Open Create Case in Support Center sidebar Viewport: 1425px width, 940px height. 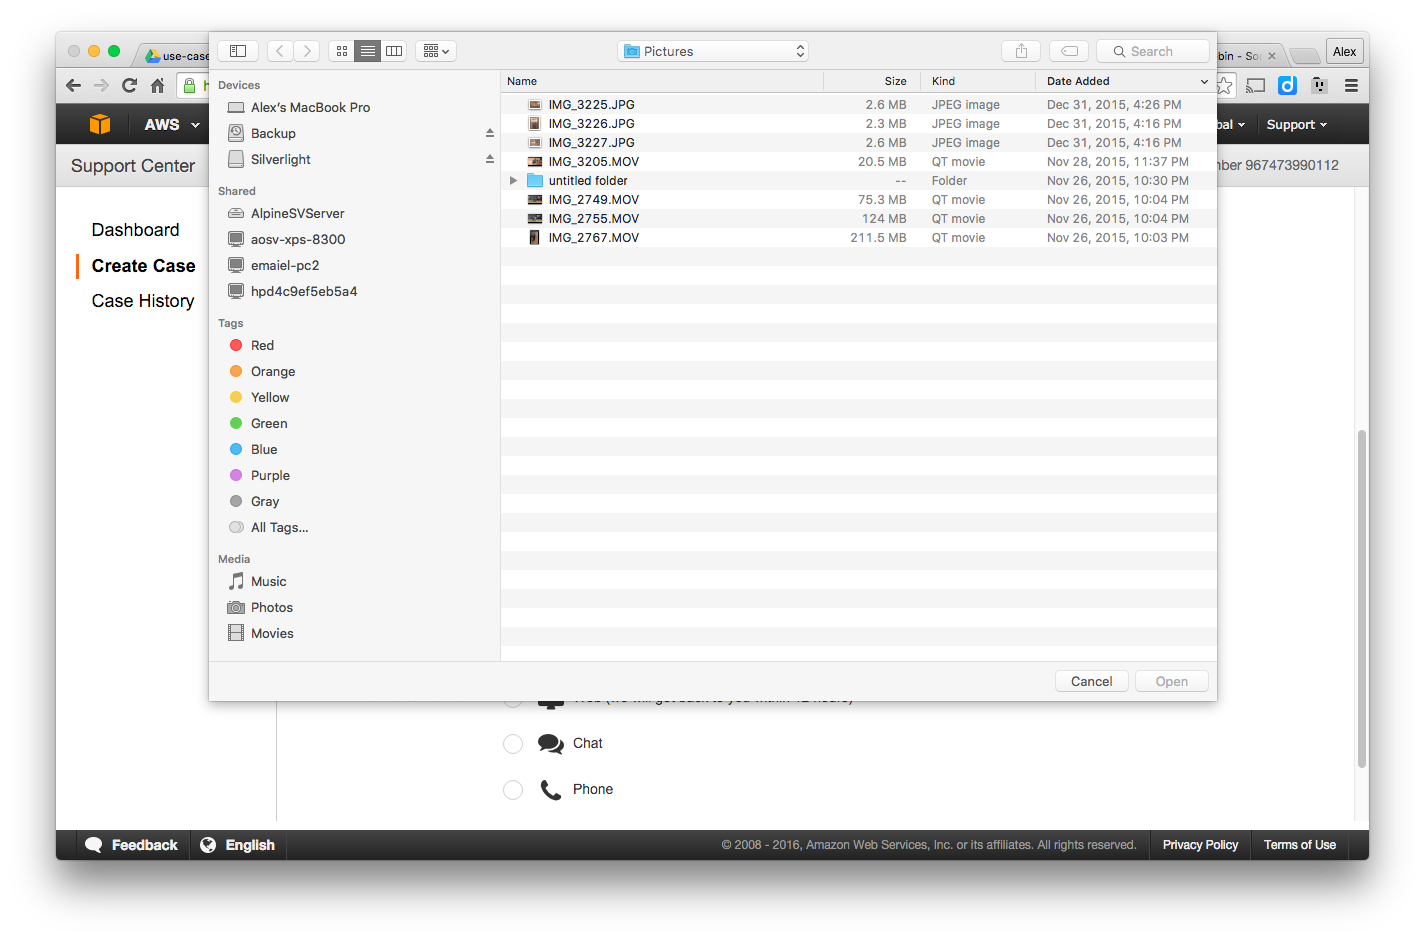pyautogui.click(x=143, y=266)
